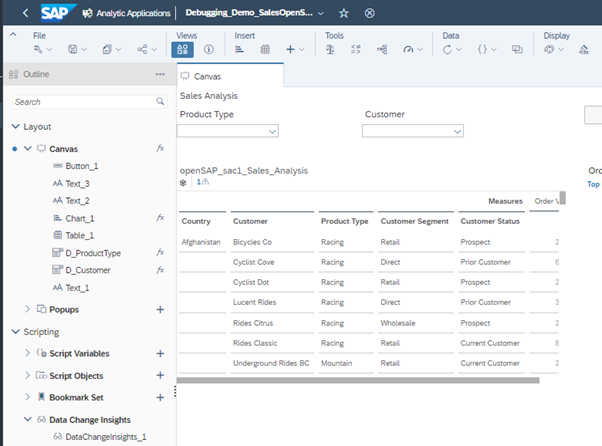Open the Product Type dropdown

tap(228, 131)
